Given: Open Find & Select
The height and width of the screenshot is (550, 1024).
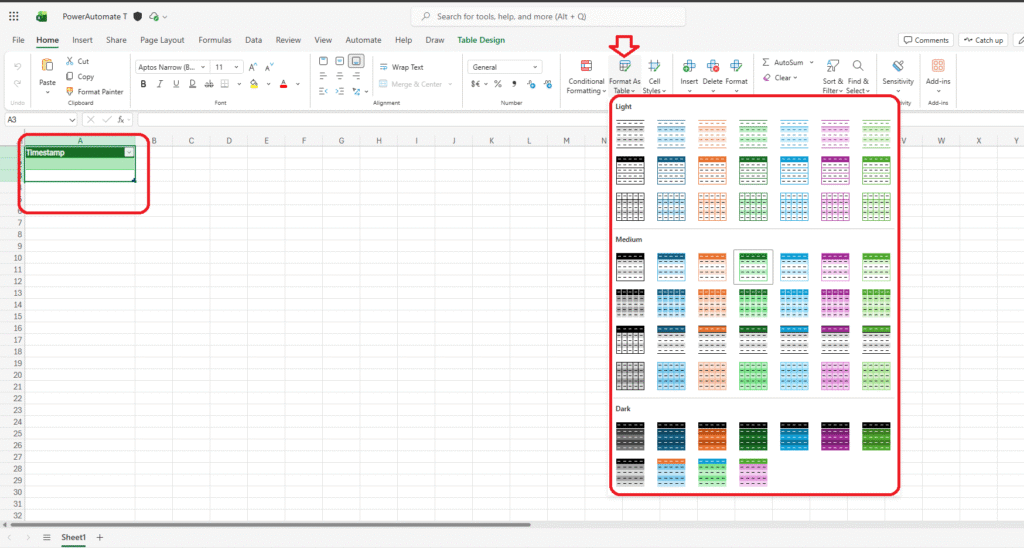Looking at the screenshot, I should click(858, 77).
